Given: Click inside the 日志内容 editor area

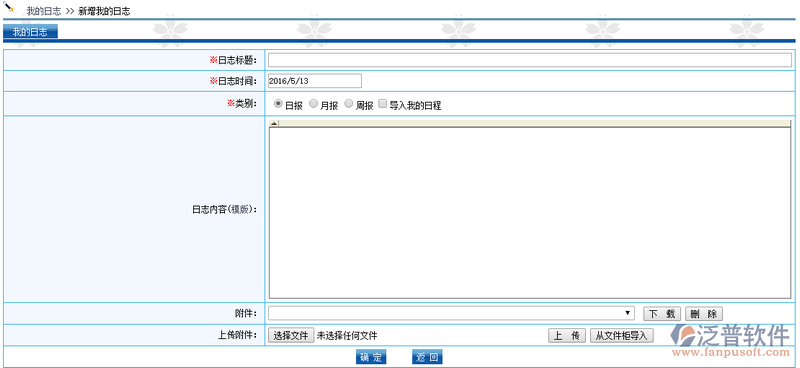Looking at the screenshot, I should [x=530, y=212].
